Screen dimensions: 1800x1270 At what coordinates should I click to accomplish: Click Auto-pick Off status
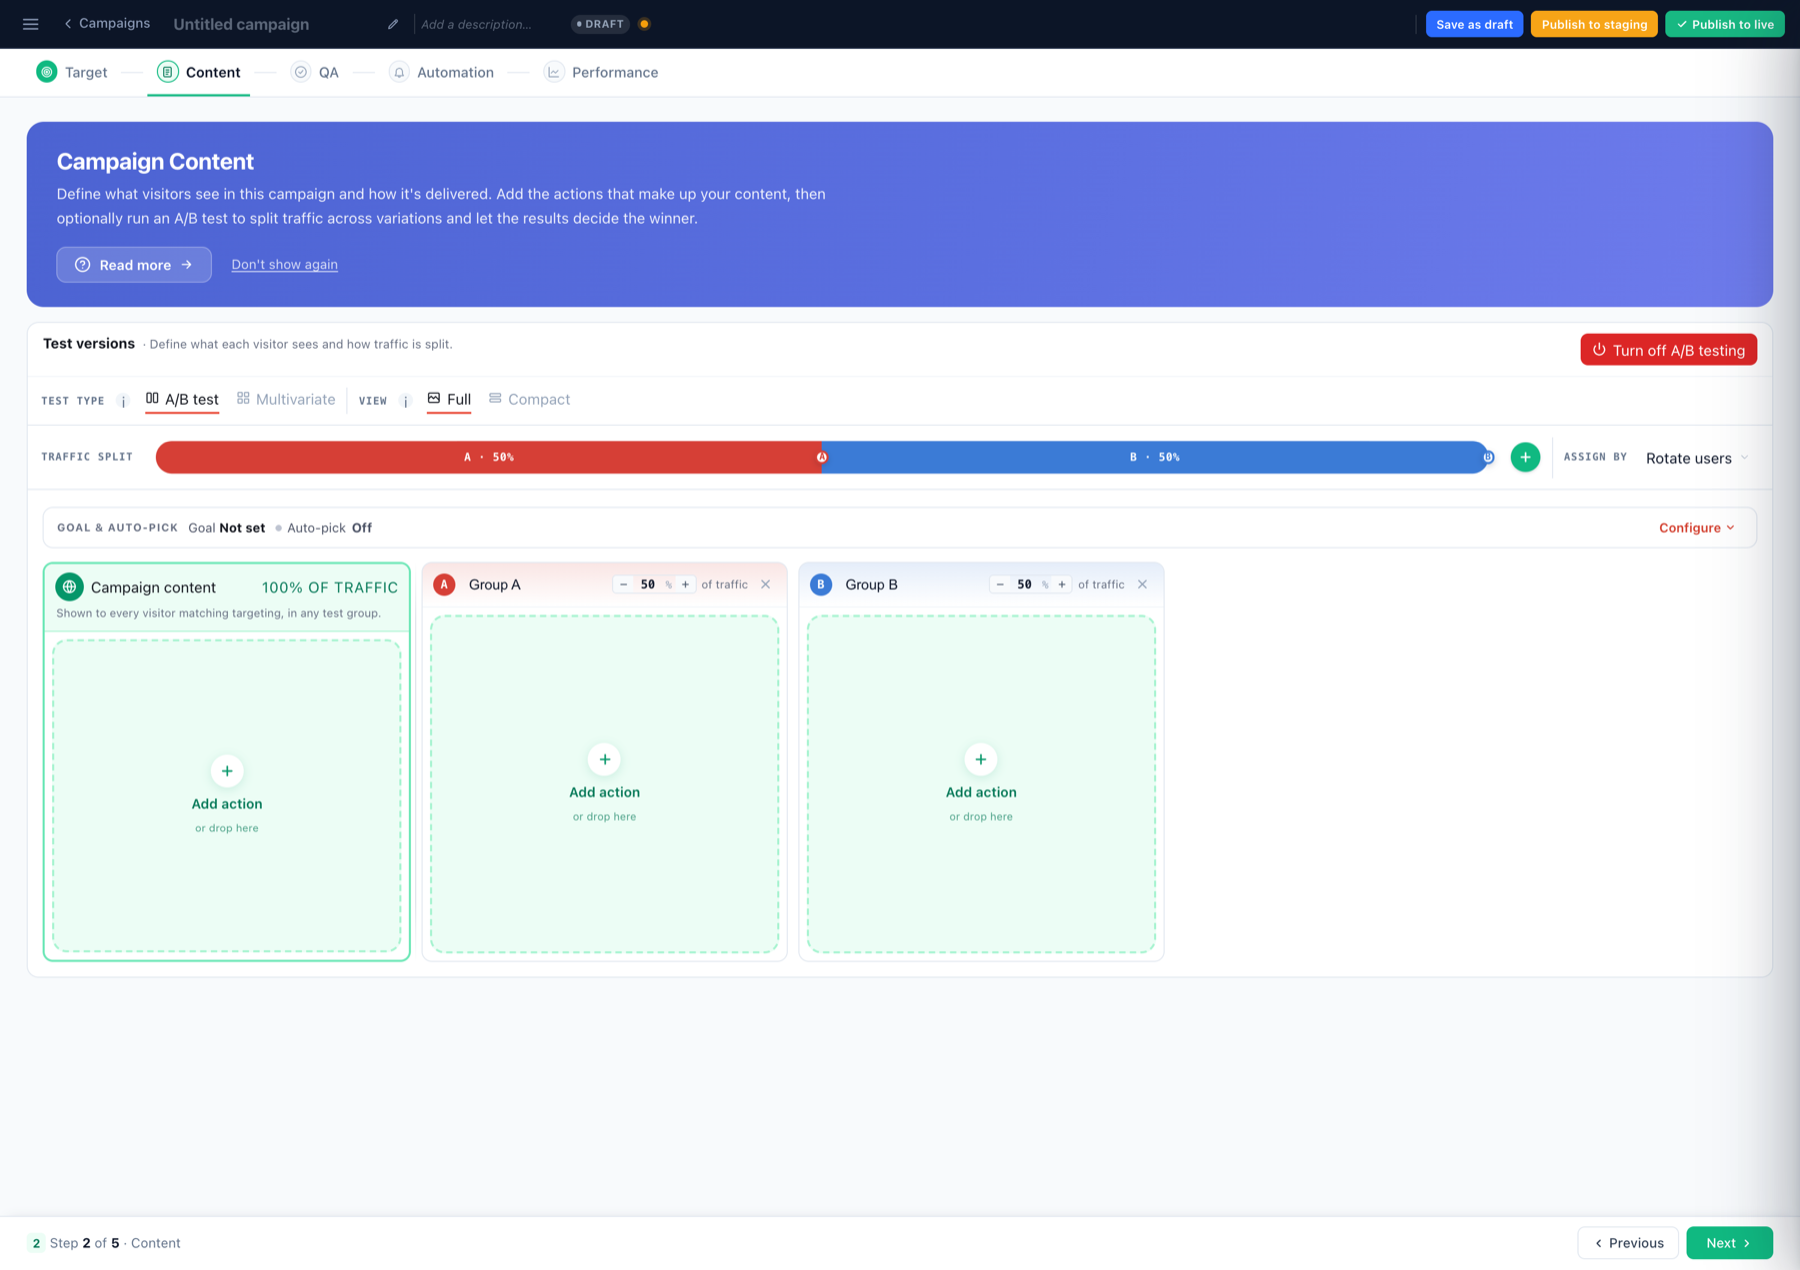click(329, 528)
